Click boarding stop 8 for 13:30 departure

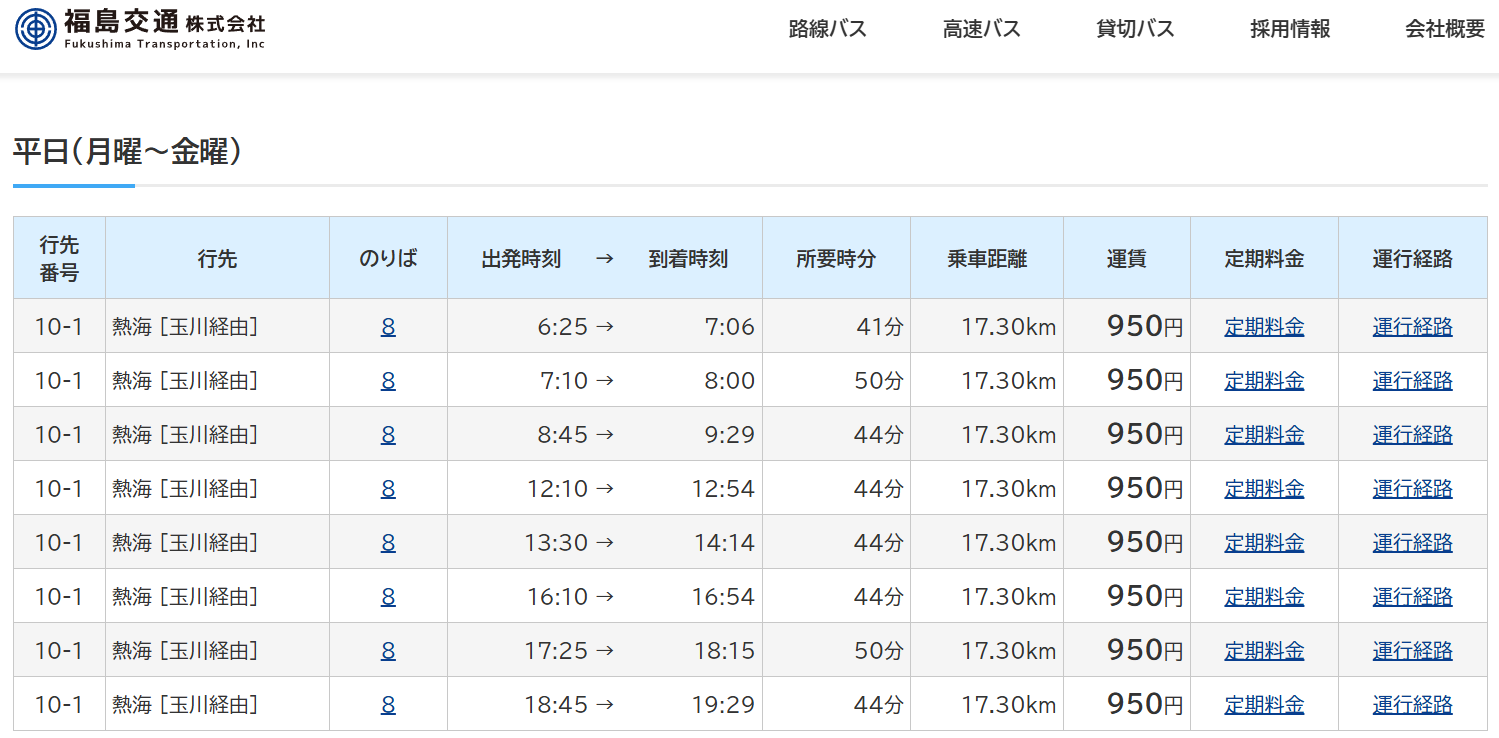[388, 543]
